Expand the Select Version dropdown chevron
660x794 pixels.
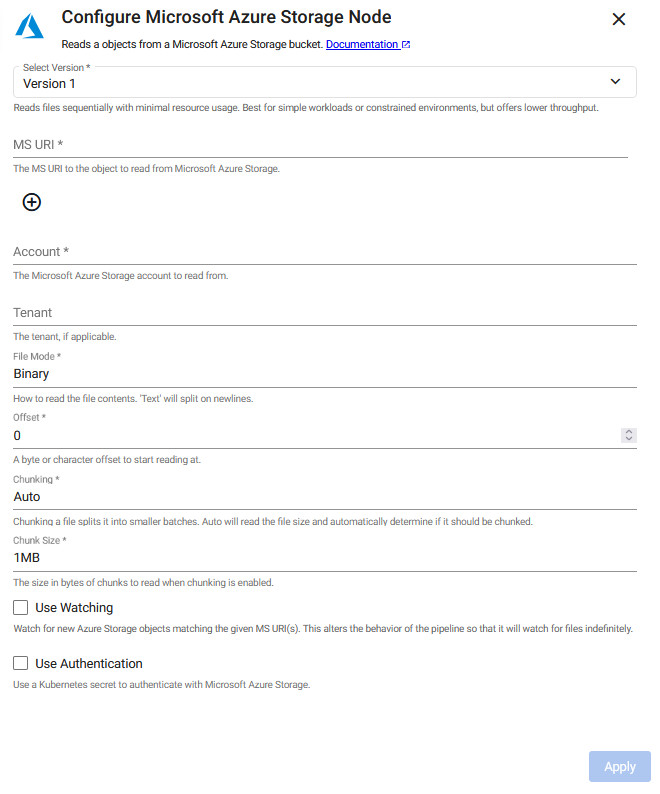click(616, 82)
